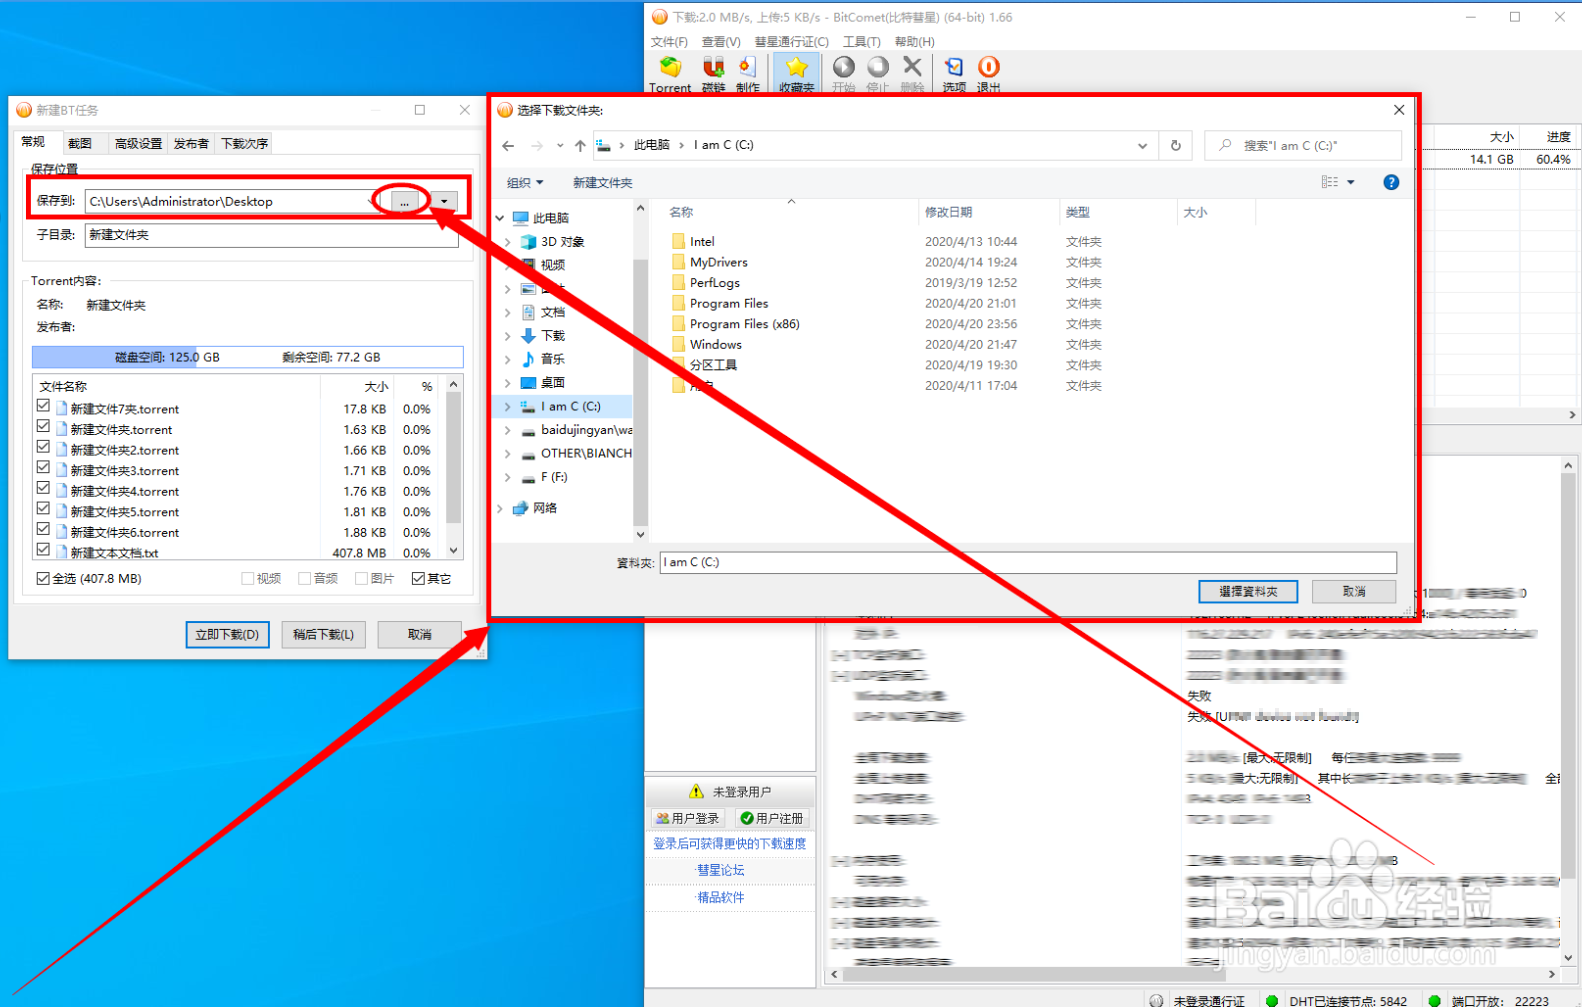Viewport: 1582px width, 1007px height.
Task: Open the address bar dropdown arrow
Action: click(x=1142, y=146)
